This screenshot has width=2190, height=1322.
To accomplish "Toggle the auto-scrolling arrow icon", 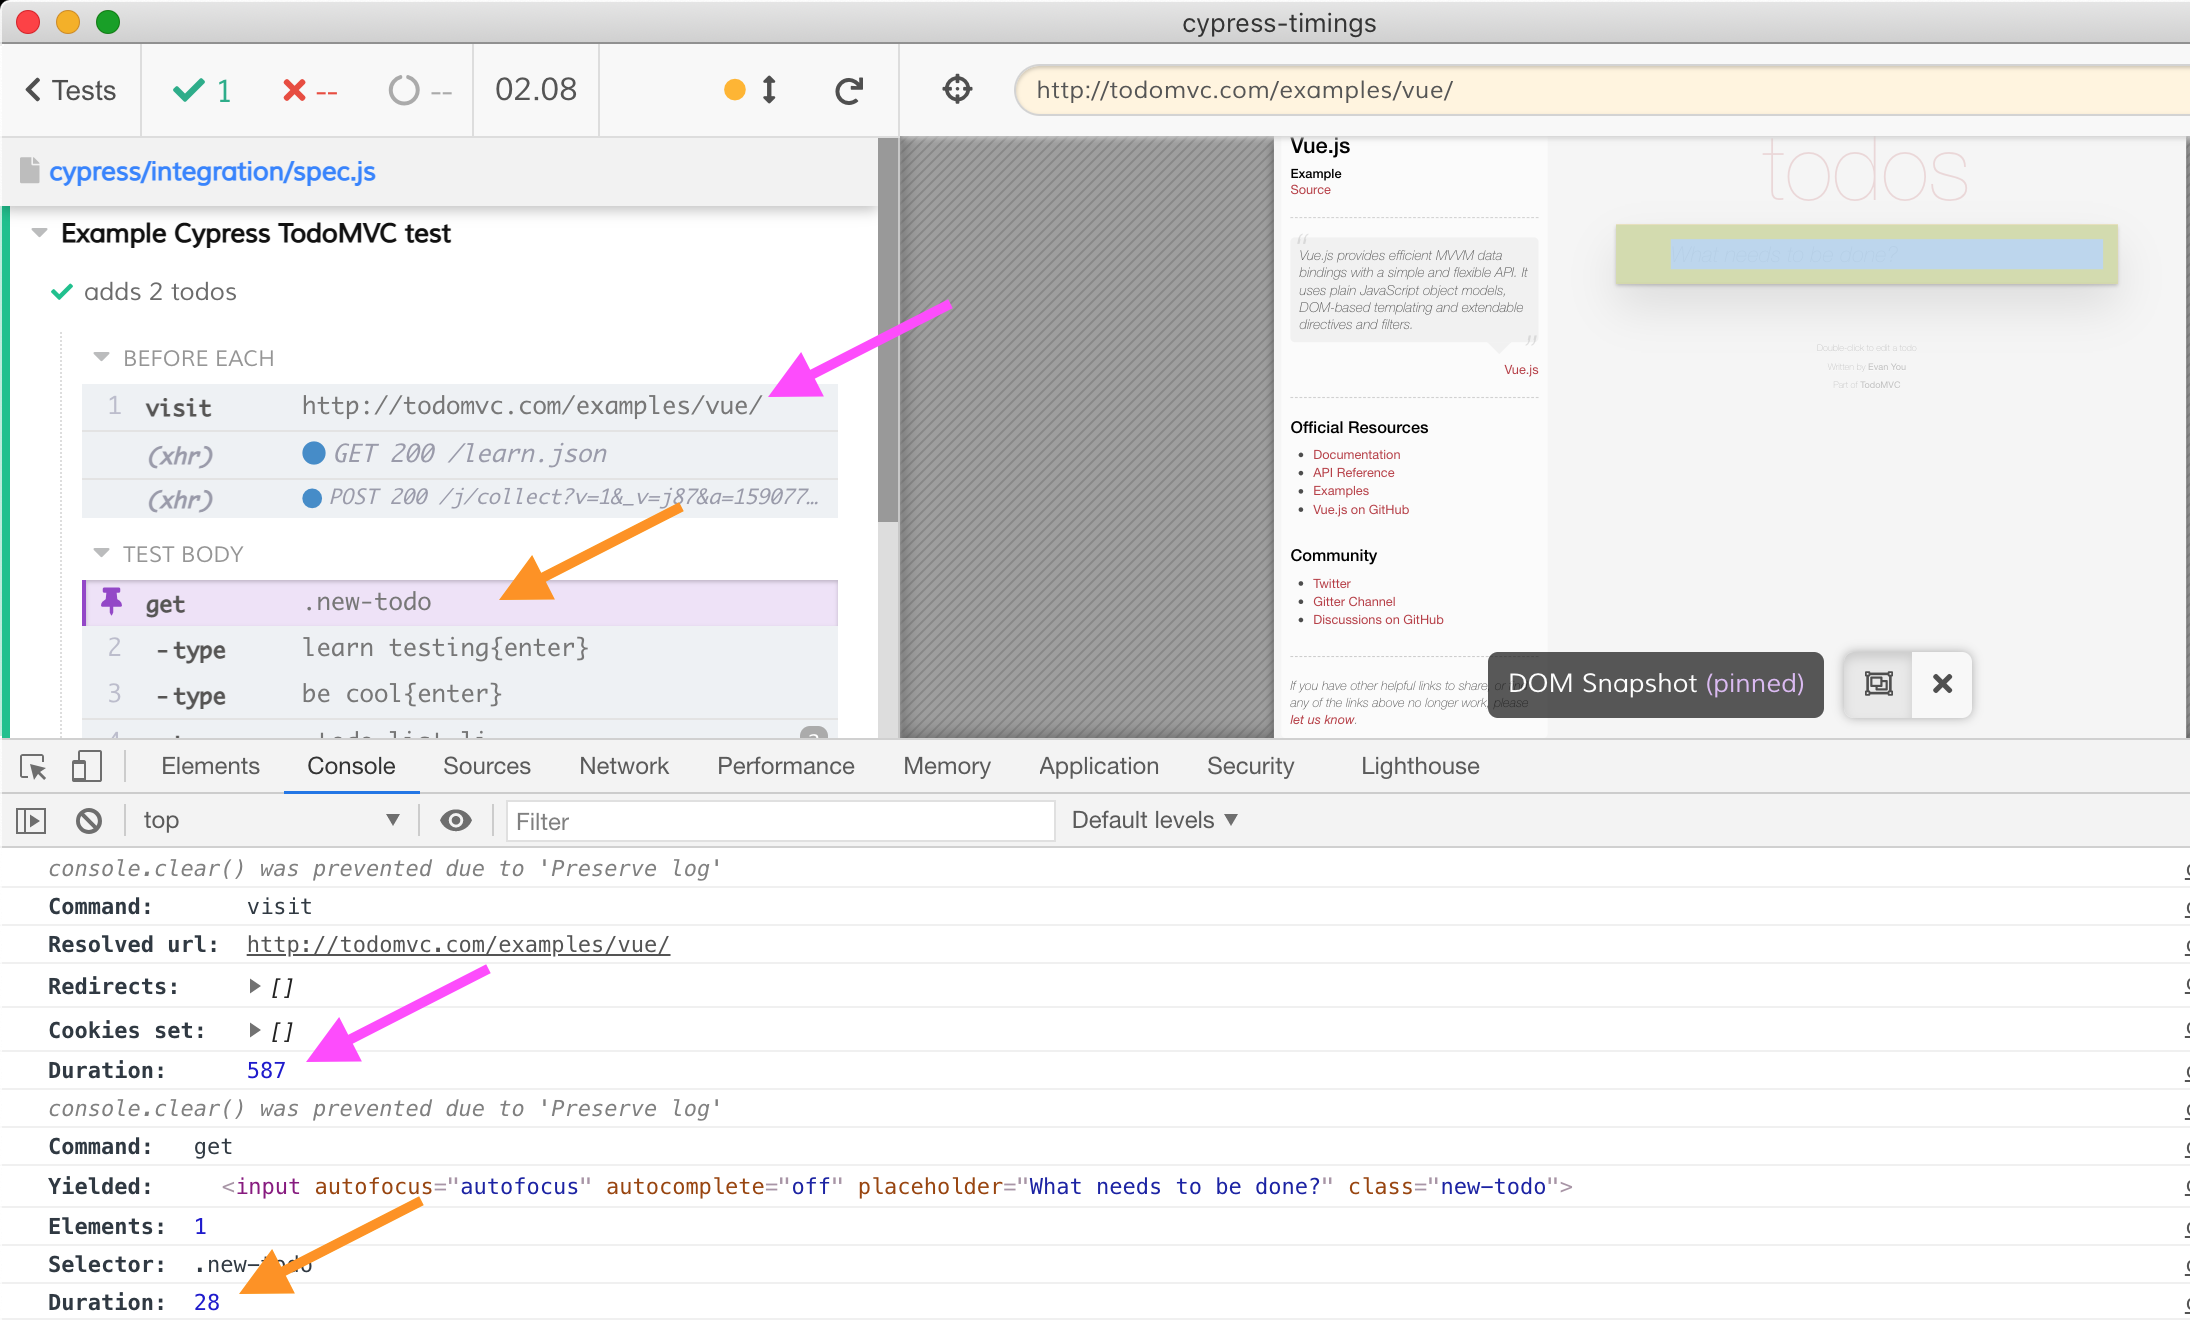I will click(769, 90).
